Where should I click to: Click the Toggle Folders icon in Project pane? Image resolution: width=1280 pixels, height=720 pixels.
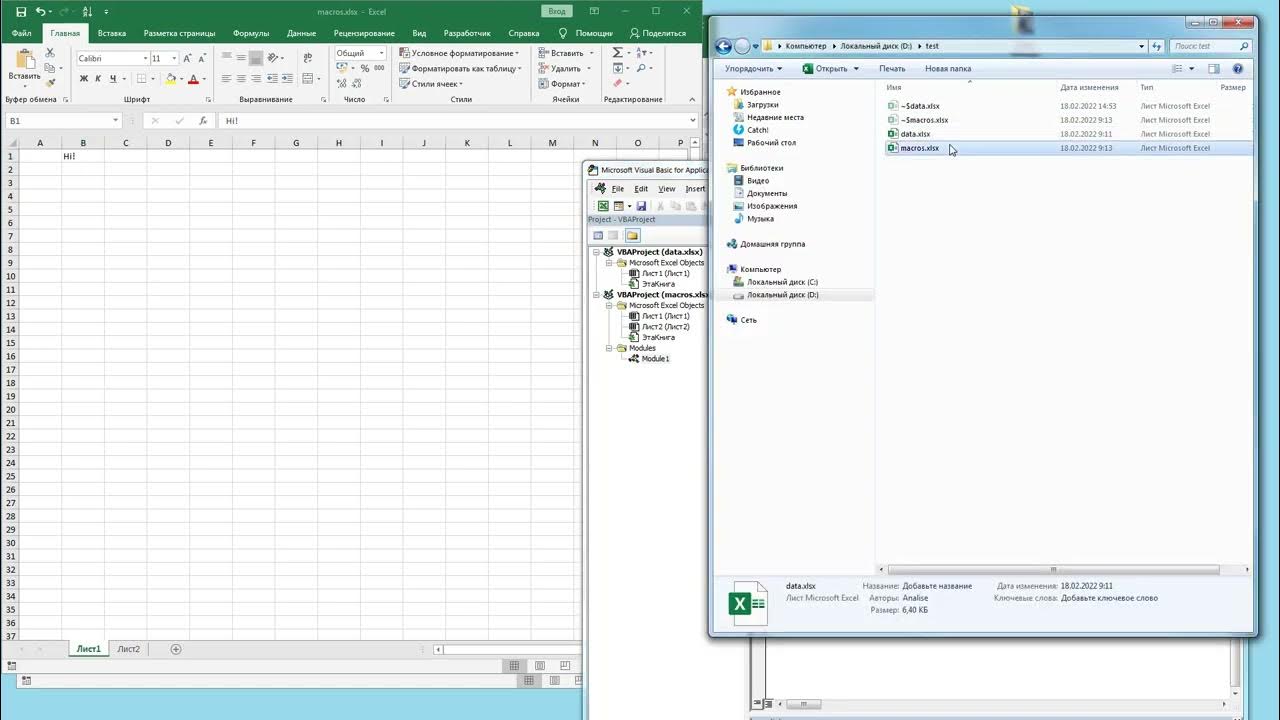(x=632, y=235)
